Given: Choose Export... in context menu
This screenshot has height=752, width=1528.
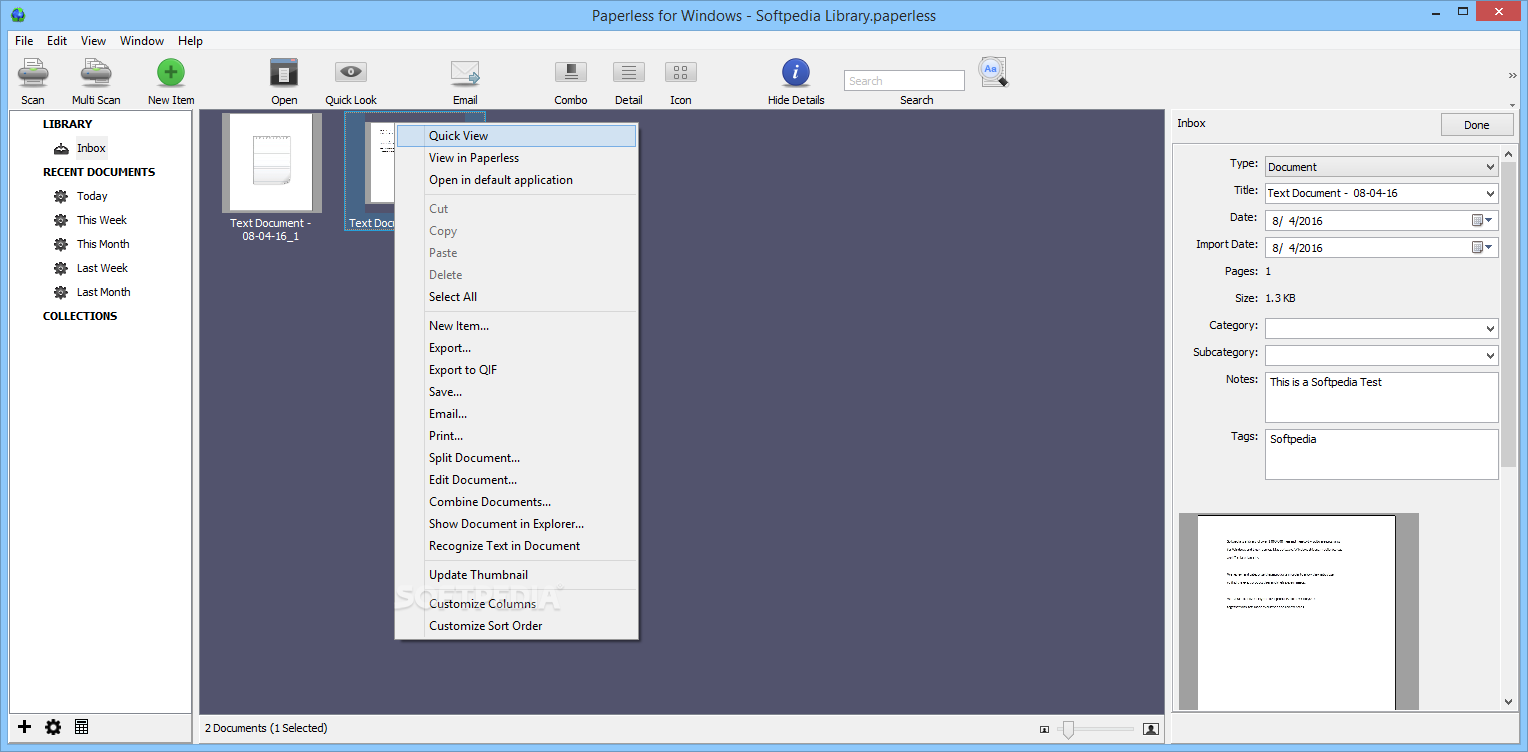Looking at the screenshot, I should pyautogui.click(x=517, y=348).
